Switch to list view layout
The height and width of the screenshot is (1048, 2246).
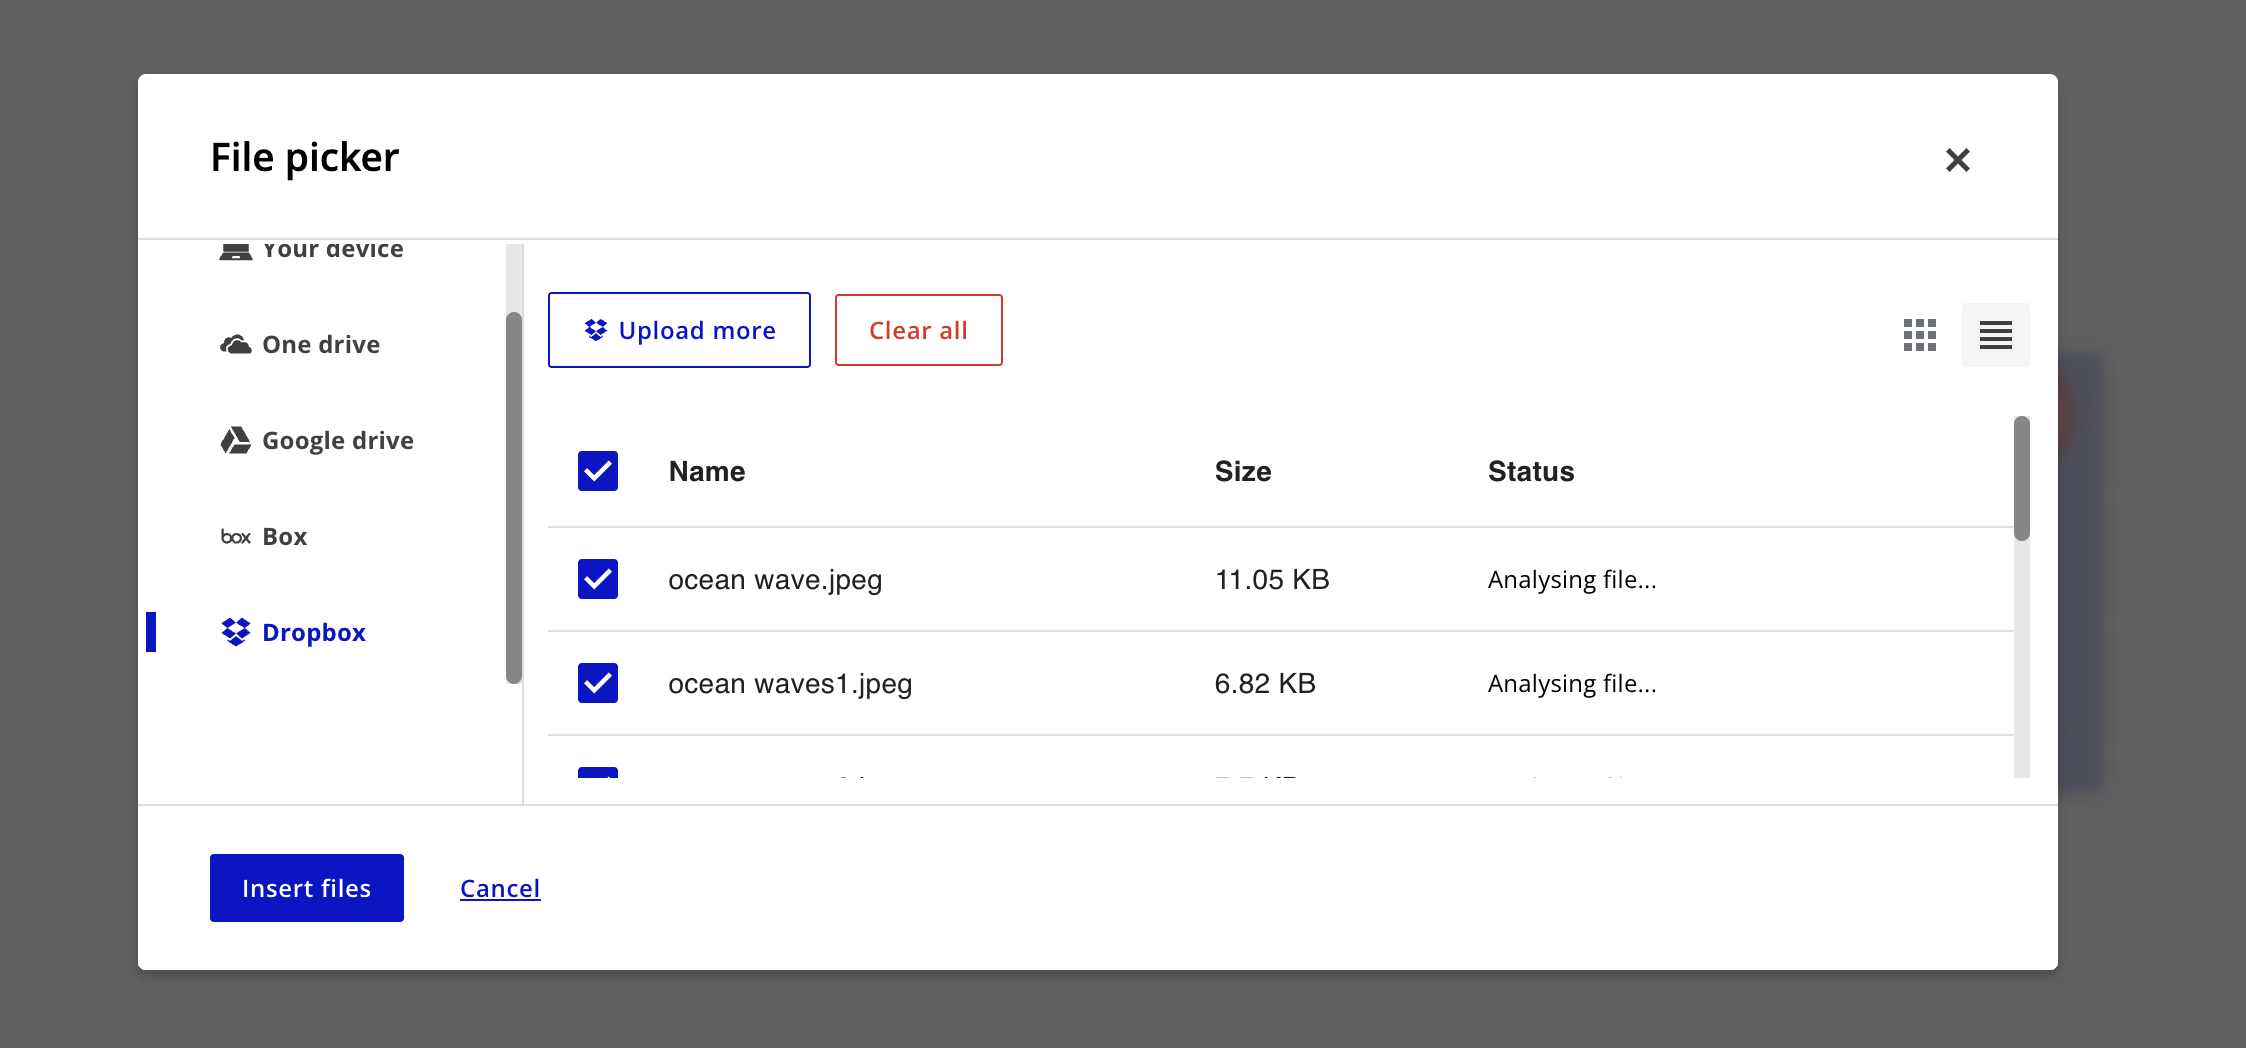pos(1995,335)
